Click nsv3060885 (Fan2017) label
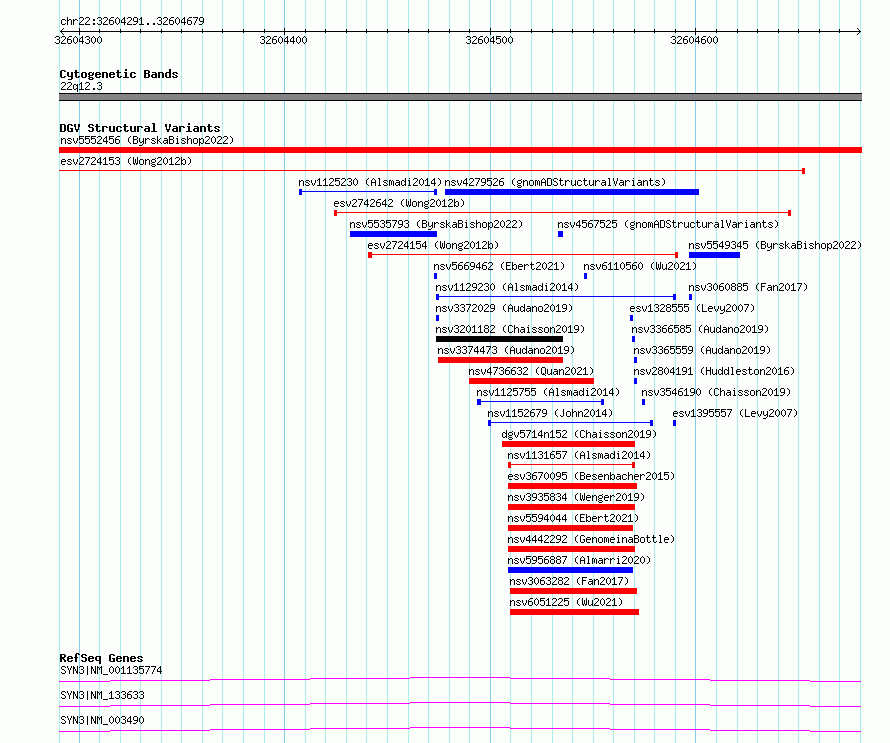The width and height of the screenshot is (890, 743). coord(748,287)
